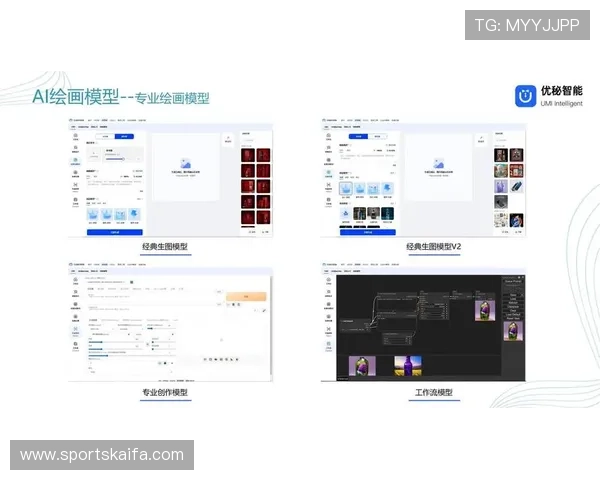
Task: Open the bottle-in-yellow-field thumbnail in 工作流模型
Action: coord(408,366)
